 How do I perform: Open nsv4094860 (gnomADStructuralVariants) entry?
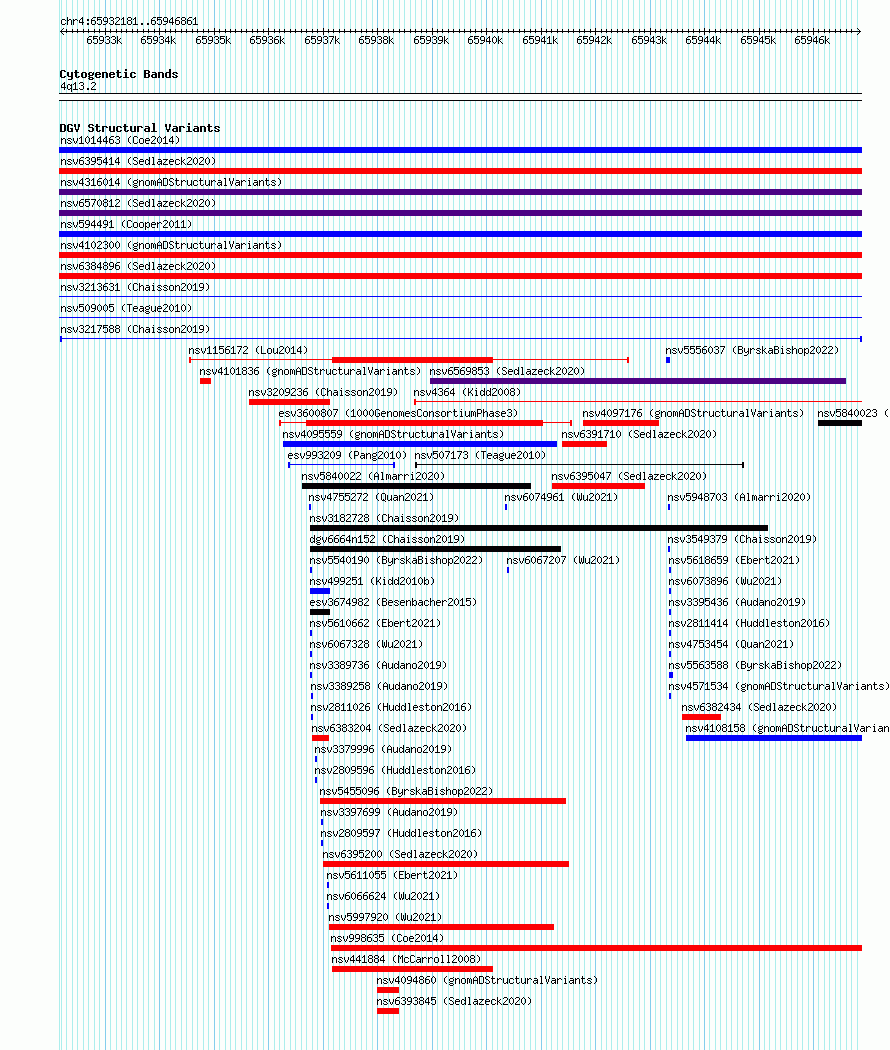(x=487, y=980)
